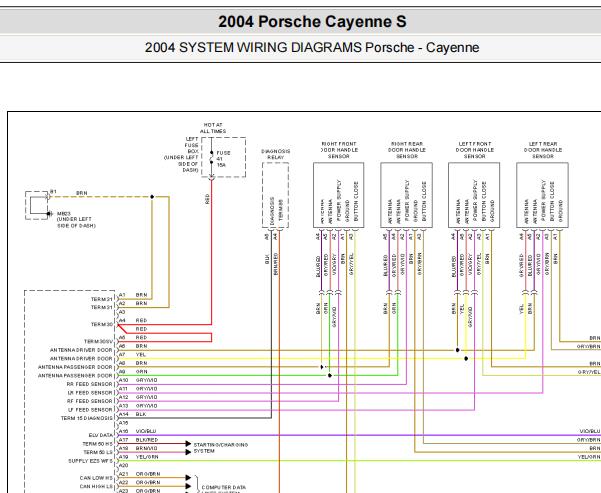Viewport: 601px width, 493px height.
Task: Click the "SUPPLY EZS WFS" label
Action: [90, 461]
